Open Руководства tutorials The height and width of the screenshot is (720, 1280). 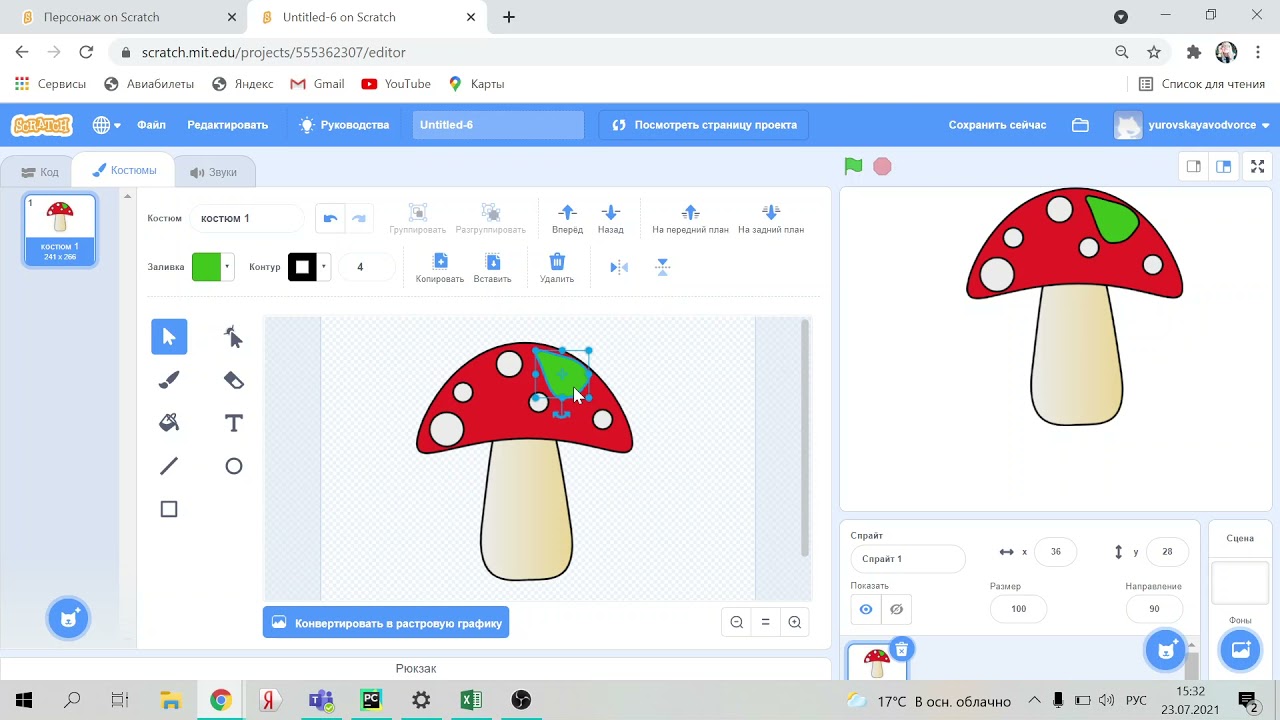[344, 125]
